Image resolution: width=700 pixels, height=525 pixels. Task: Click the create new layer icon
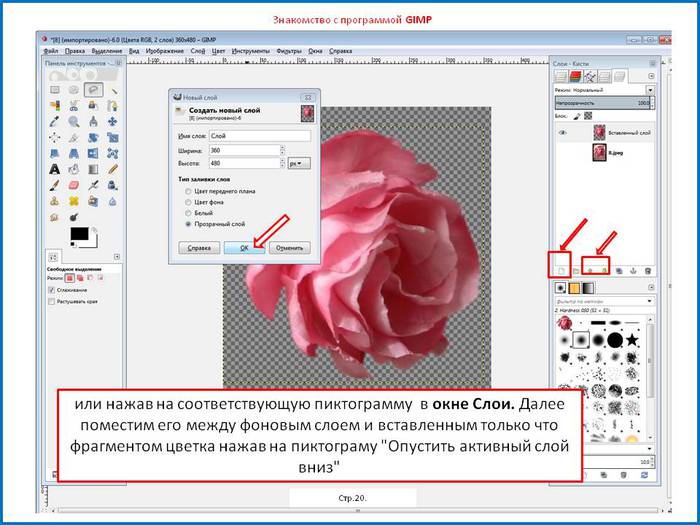[561, 271]
